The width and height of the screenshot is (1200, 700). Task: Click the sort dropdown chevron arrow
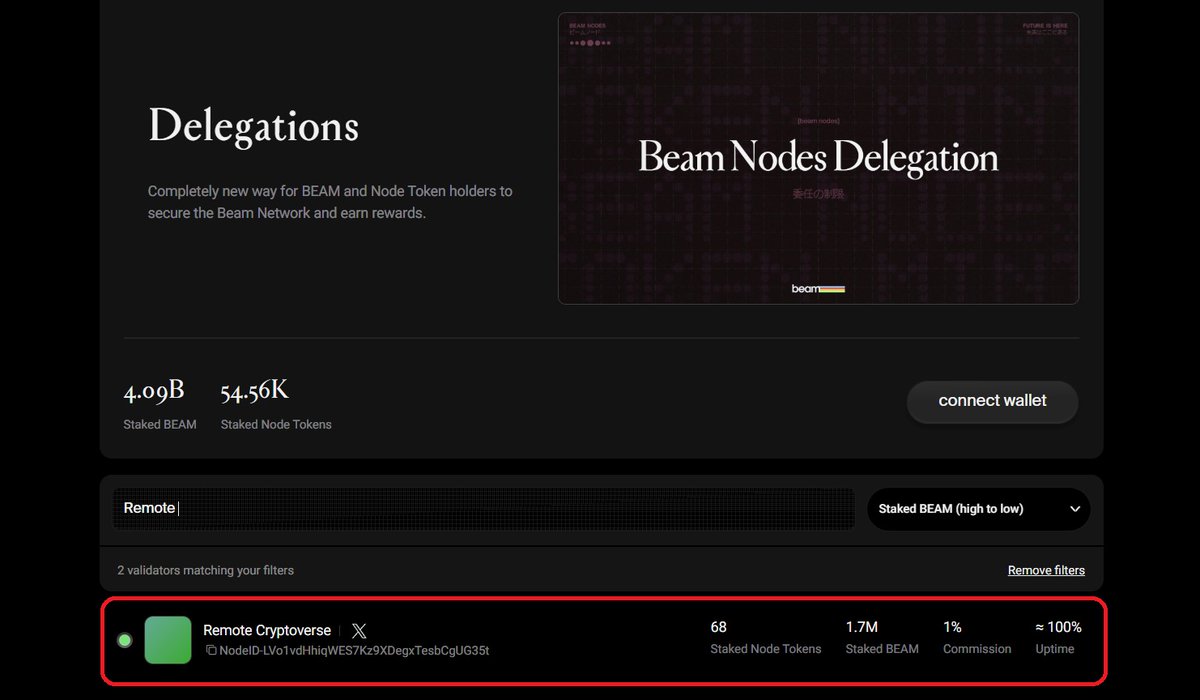1075,509
